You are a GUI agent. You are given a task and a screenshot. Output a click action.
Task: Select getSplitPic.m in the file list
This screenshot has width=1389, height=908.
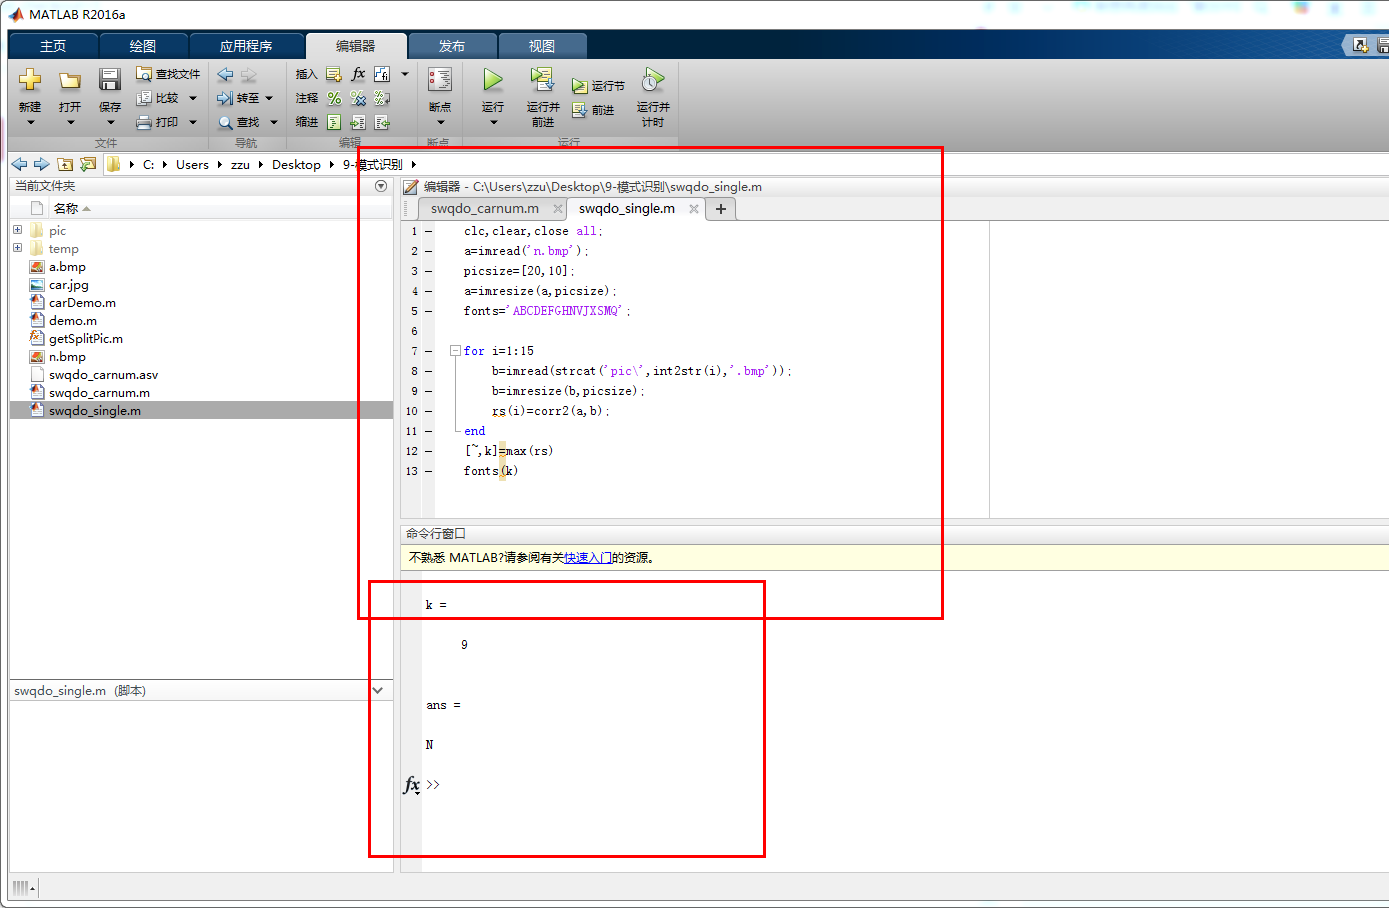(x=86, y=338)
